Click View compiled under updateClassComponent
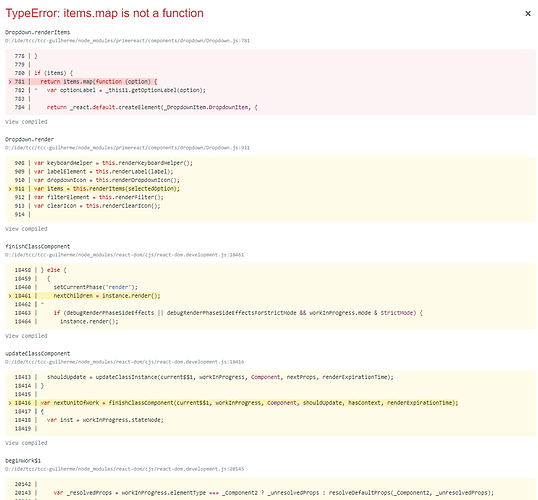This screenshot has height=500, width=538. tap(26, 443)
